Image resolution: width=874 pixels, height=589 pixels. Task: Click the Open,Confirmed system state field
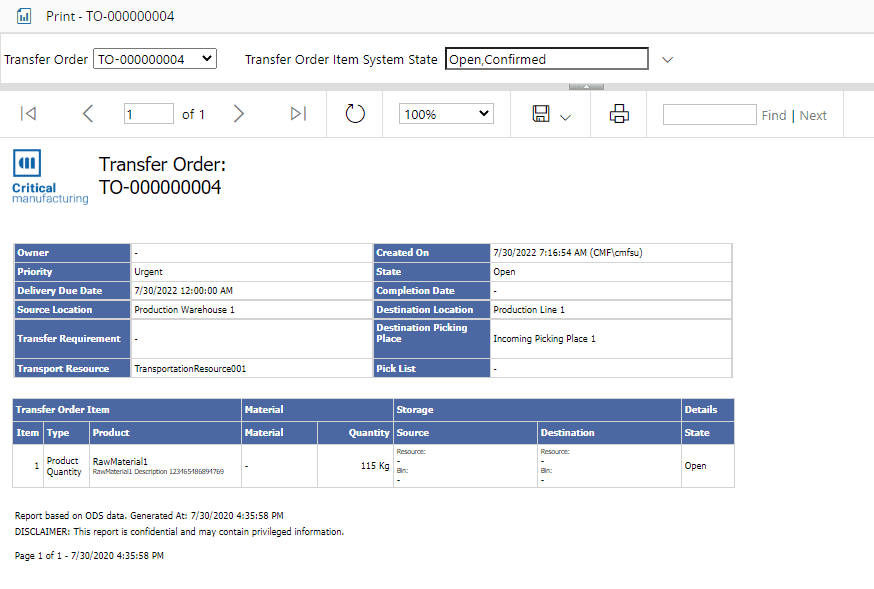(546, 59)
